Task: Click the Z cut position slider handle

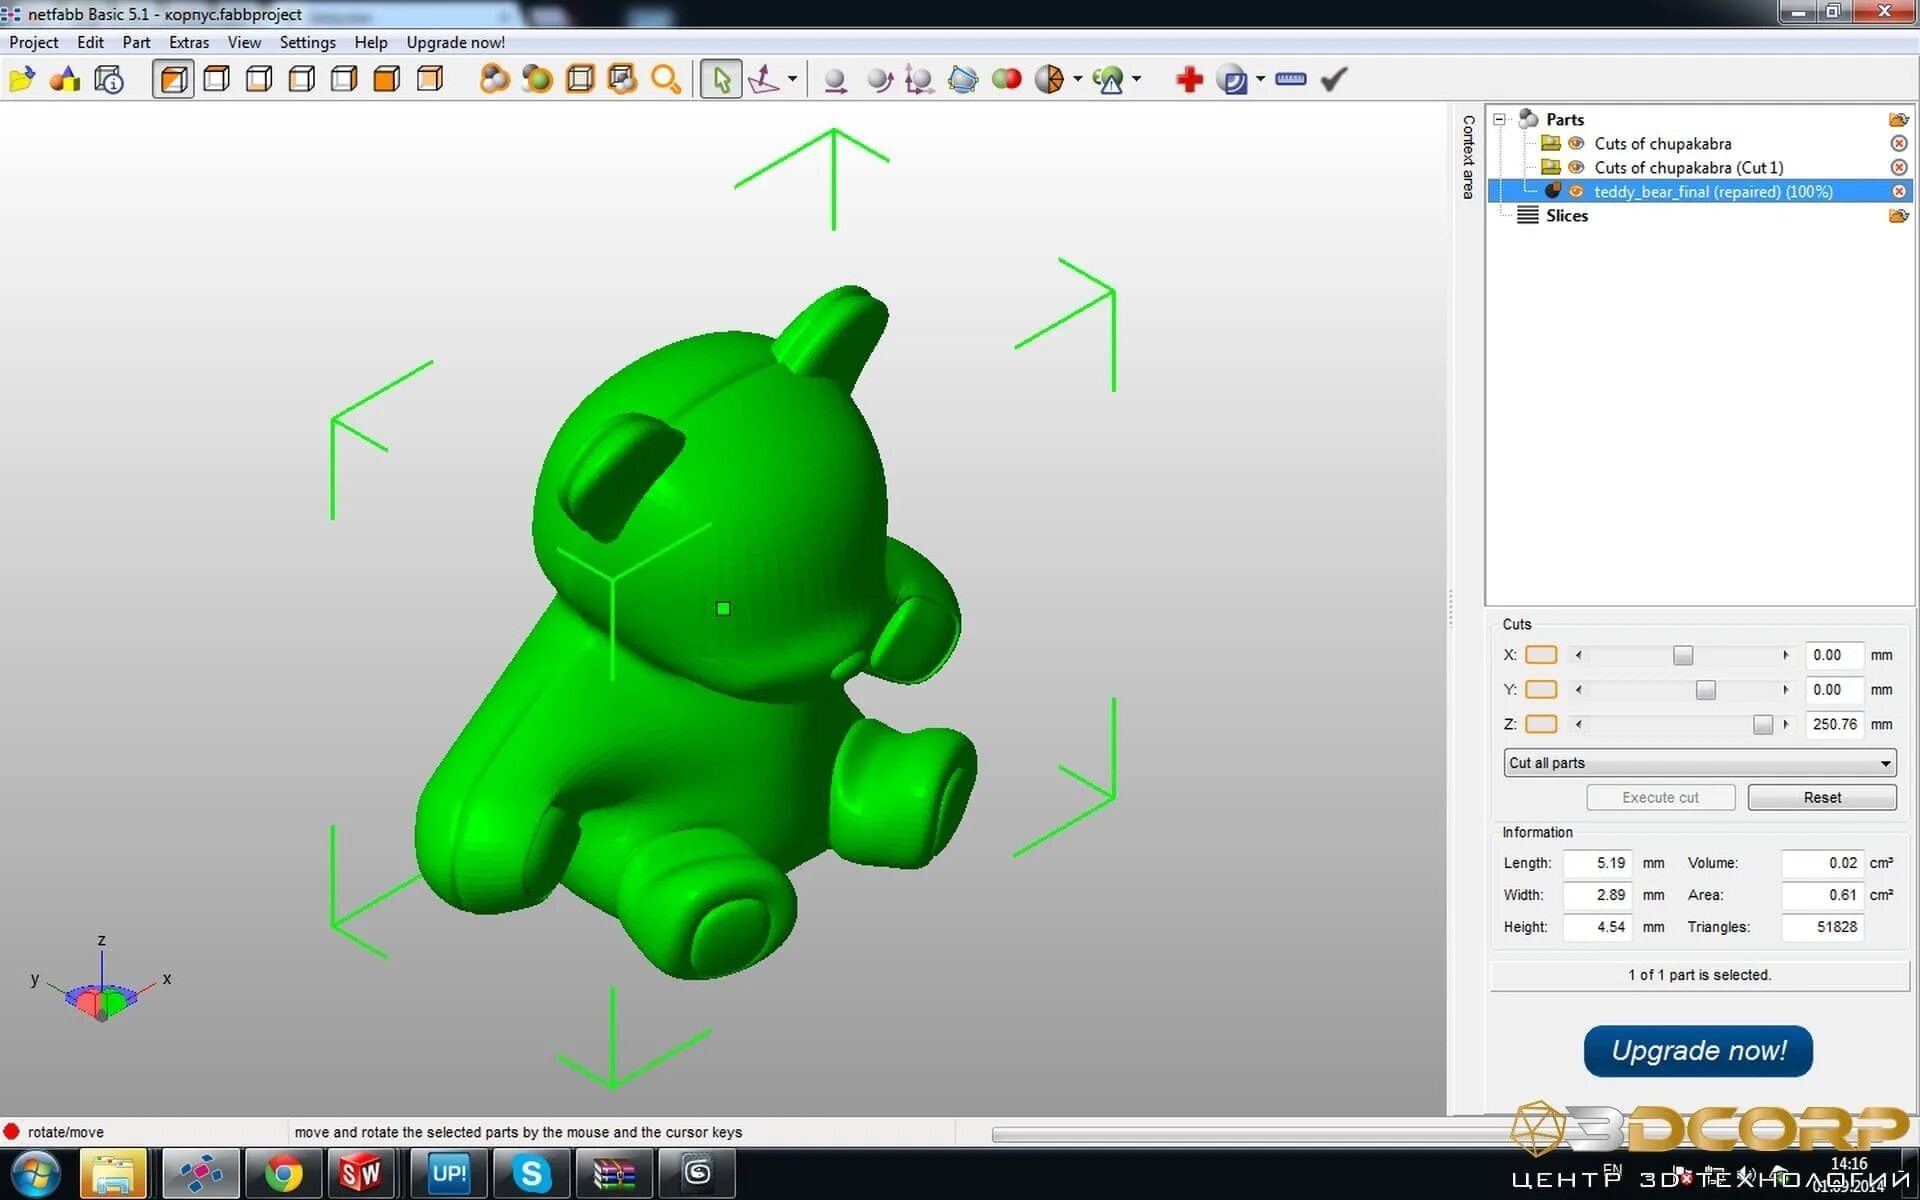Action: (1762, 724)
